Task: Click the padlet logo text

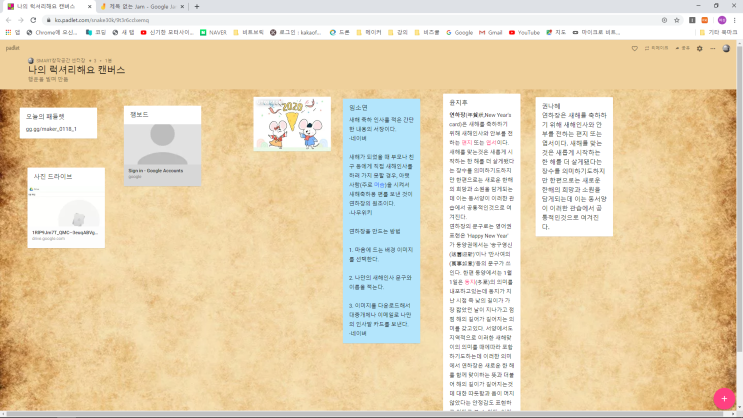Action: (x=13, y=48)
